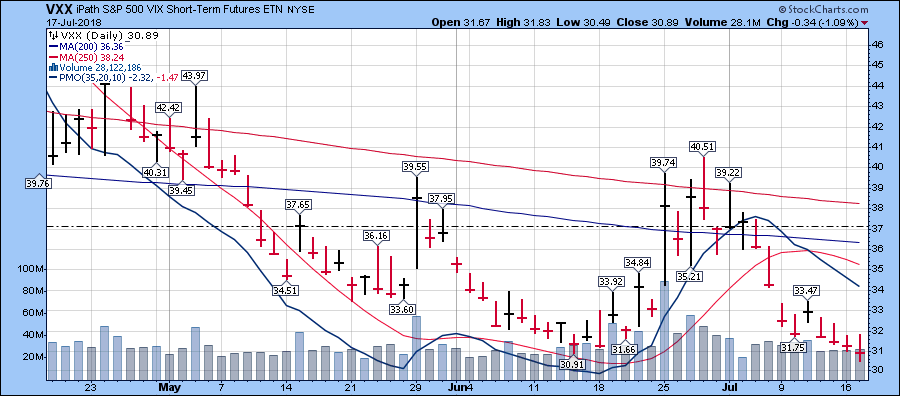Click the 30.91 low price label
The image size is (900, 396).
(x=573, y=363)
